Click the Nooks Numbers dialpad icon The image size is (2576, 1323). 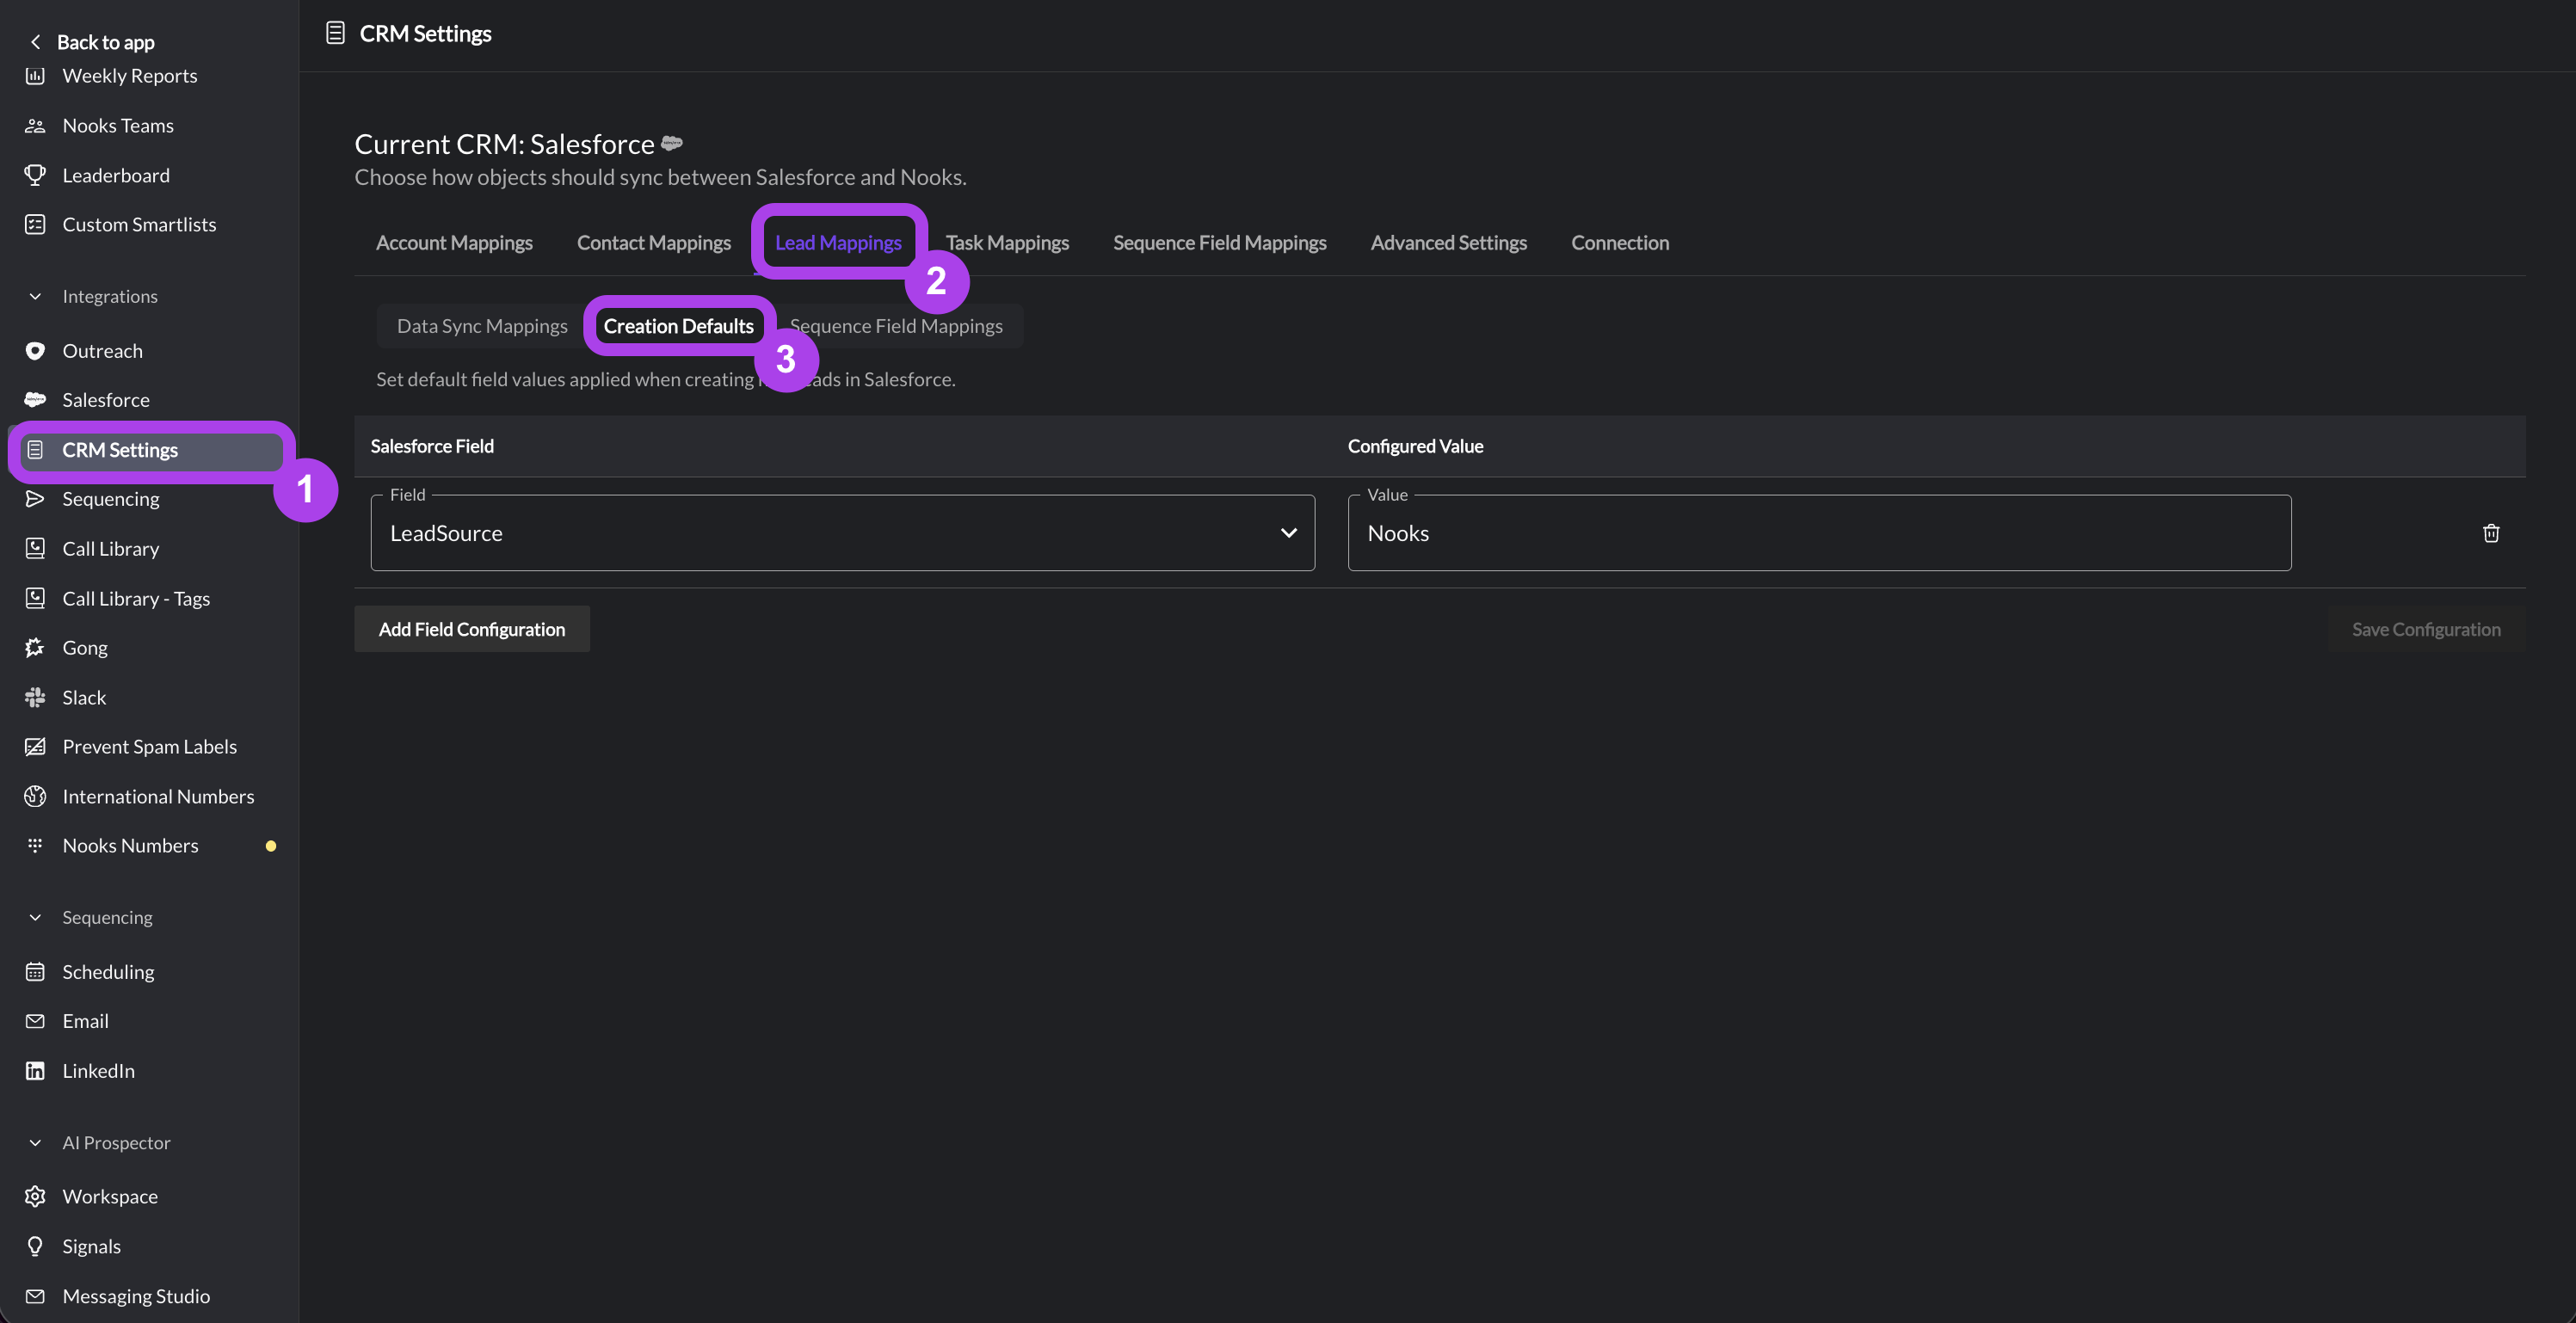pos(35,846)
